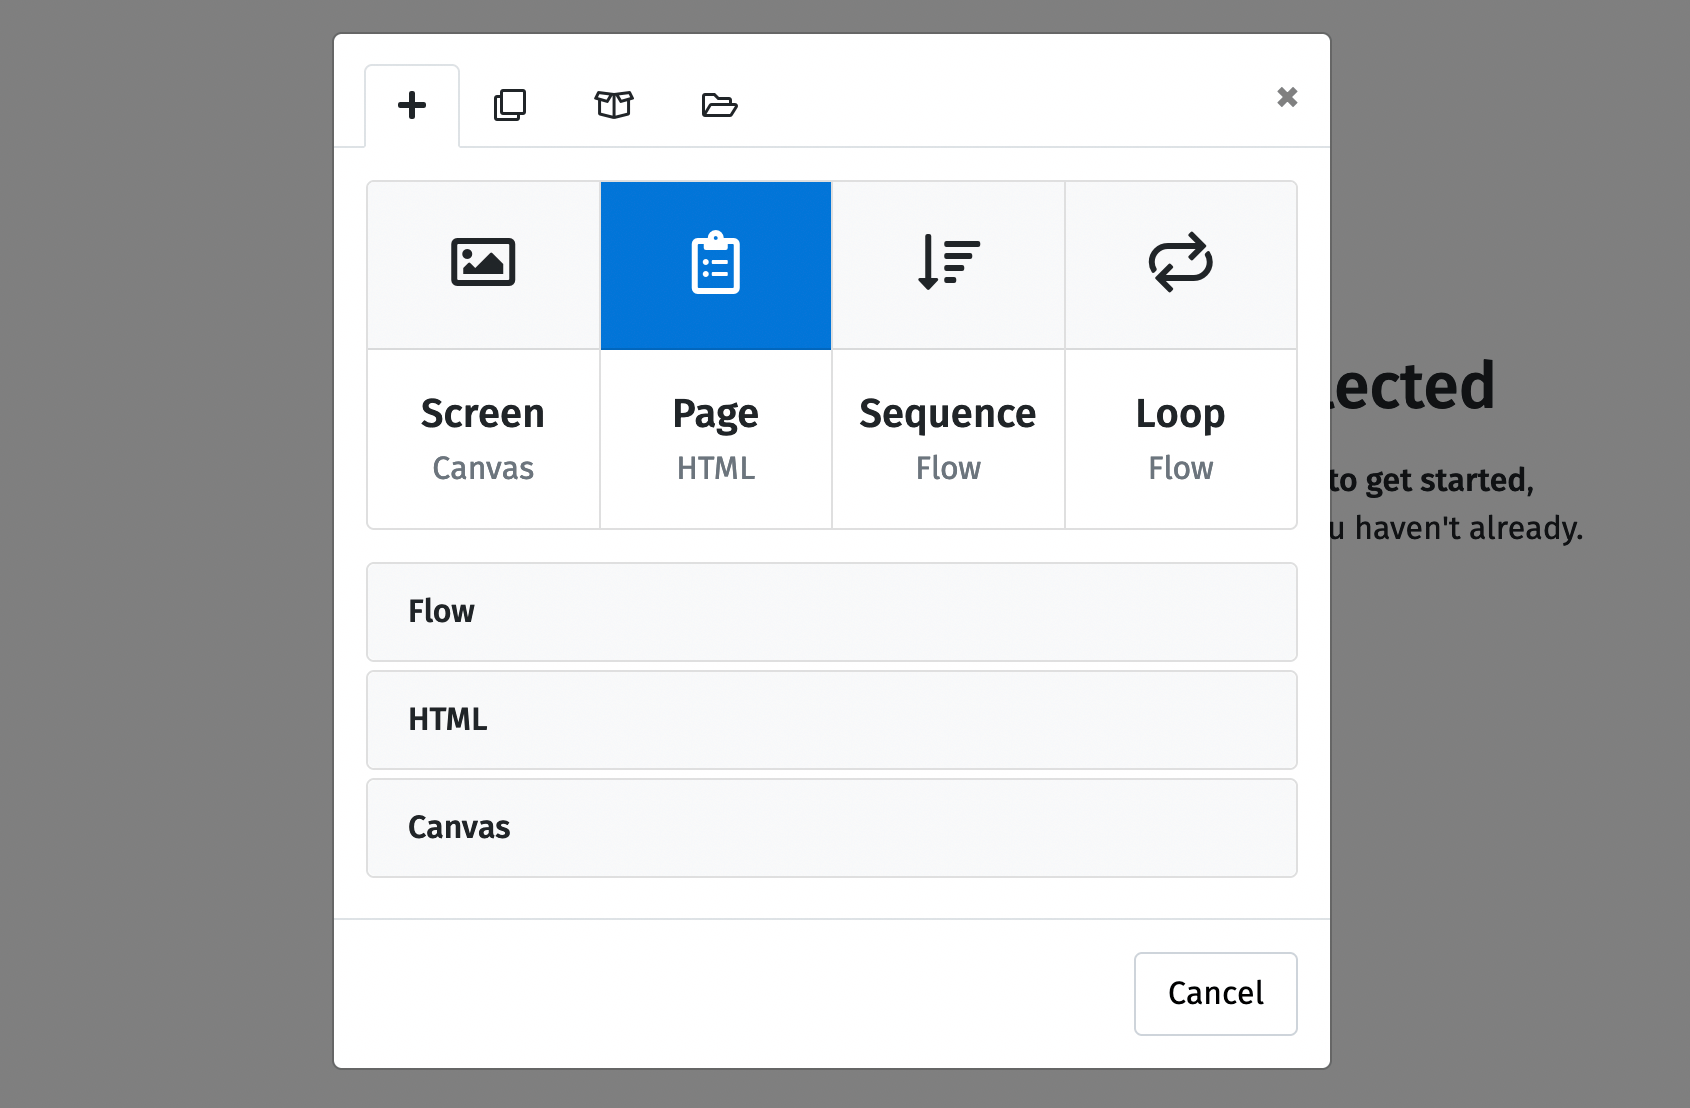Open the folder tab icon
This screenshot has height=1108, width=1690.
pyautogui.click(x=719, y=105)
